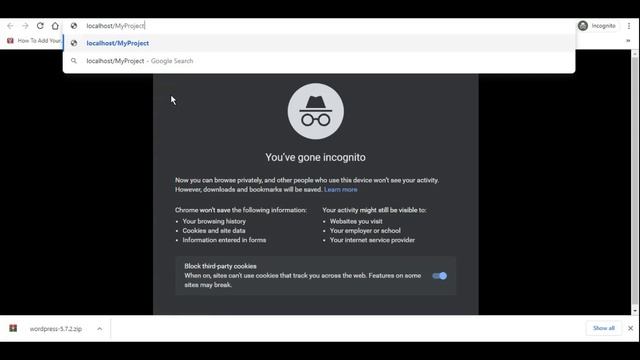This screenshot has height=360, width=640.
Task: Click the Cookies and site data bullet
Action: click(214, 231)
